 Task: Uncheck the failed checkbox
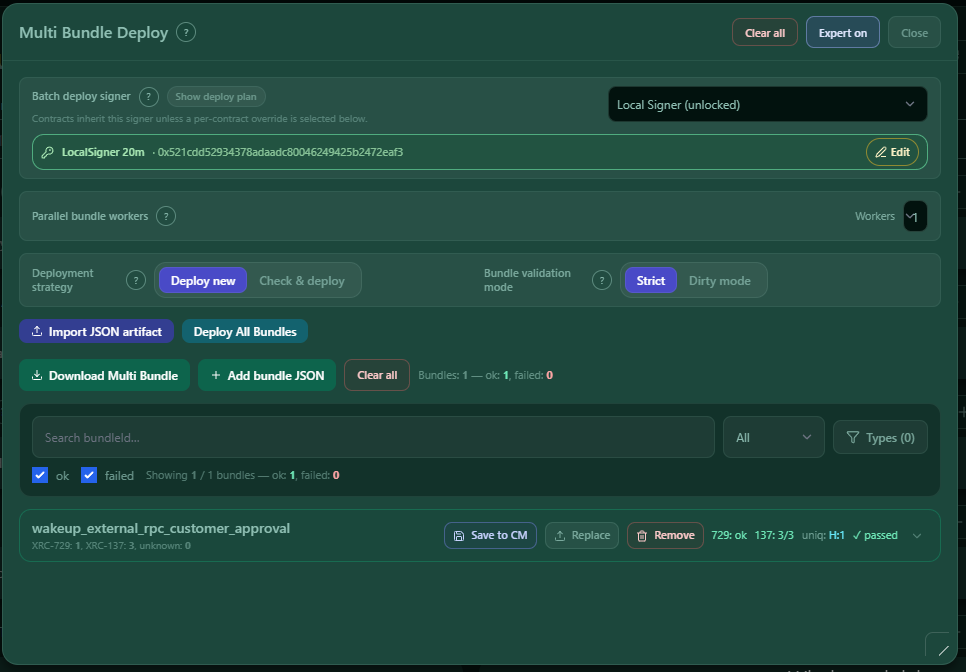pos(89,475)
